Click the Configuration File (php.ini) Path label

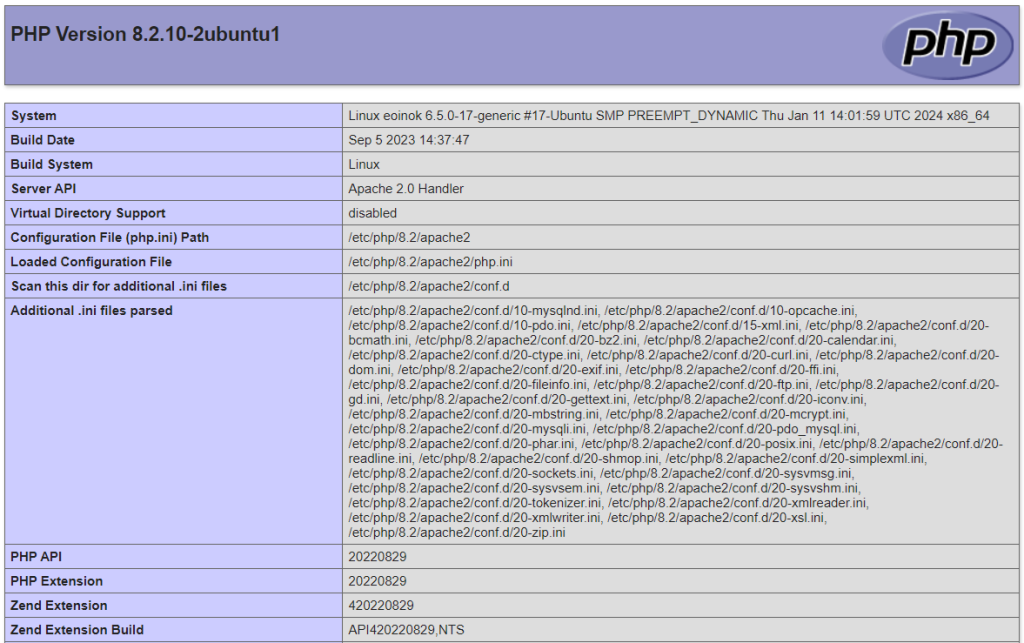click(110, 238)
